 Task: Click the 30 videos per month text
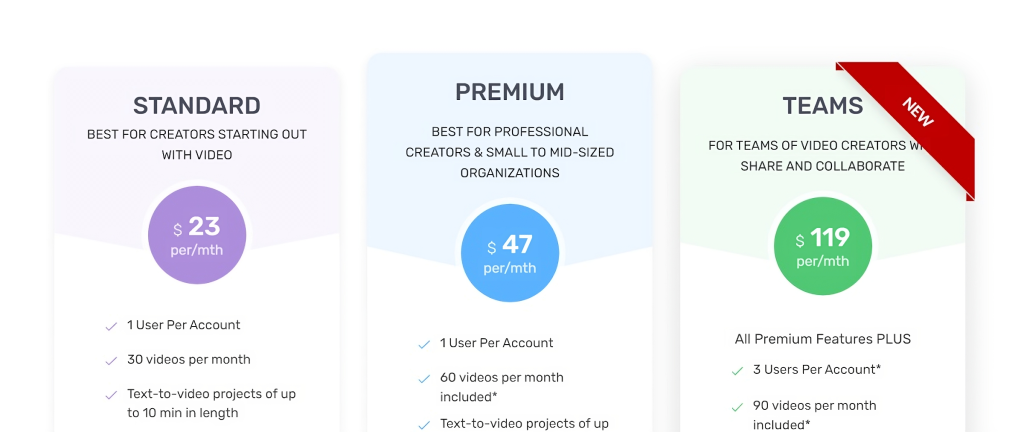(189, 360)
